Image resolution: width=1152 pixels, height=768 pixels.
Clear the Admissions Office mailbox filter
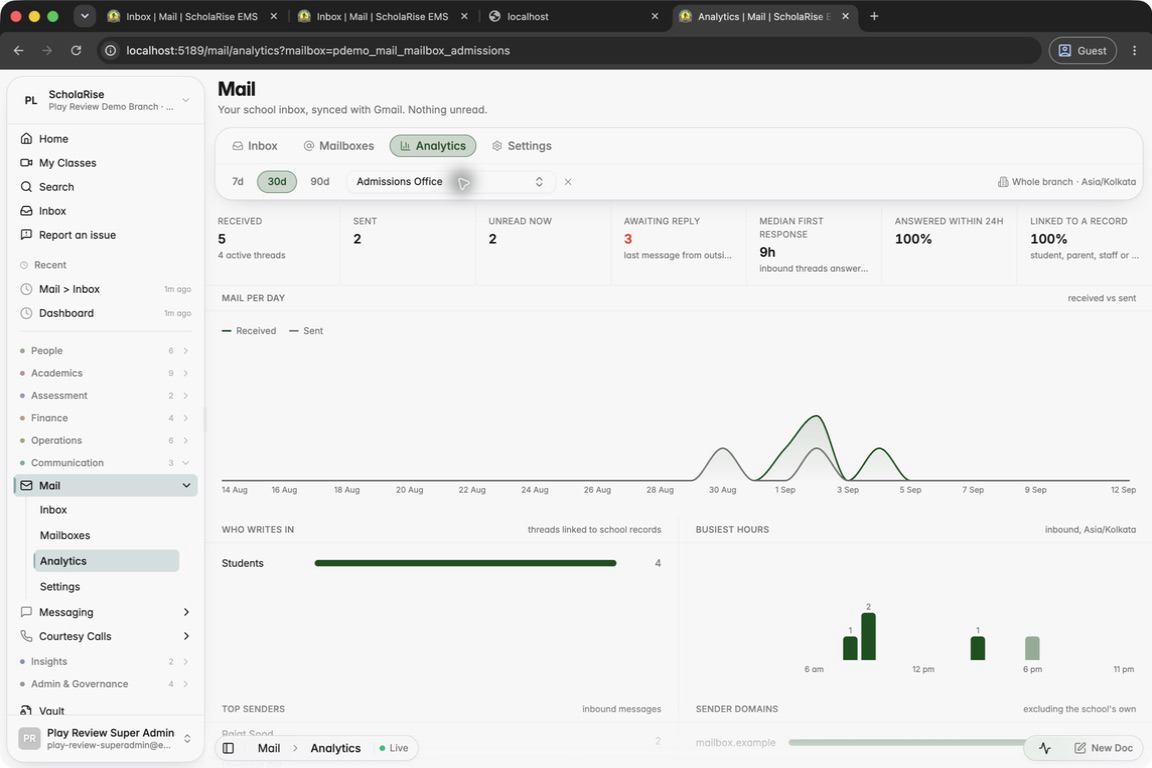(568, 182)
